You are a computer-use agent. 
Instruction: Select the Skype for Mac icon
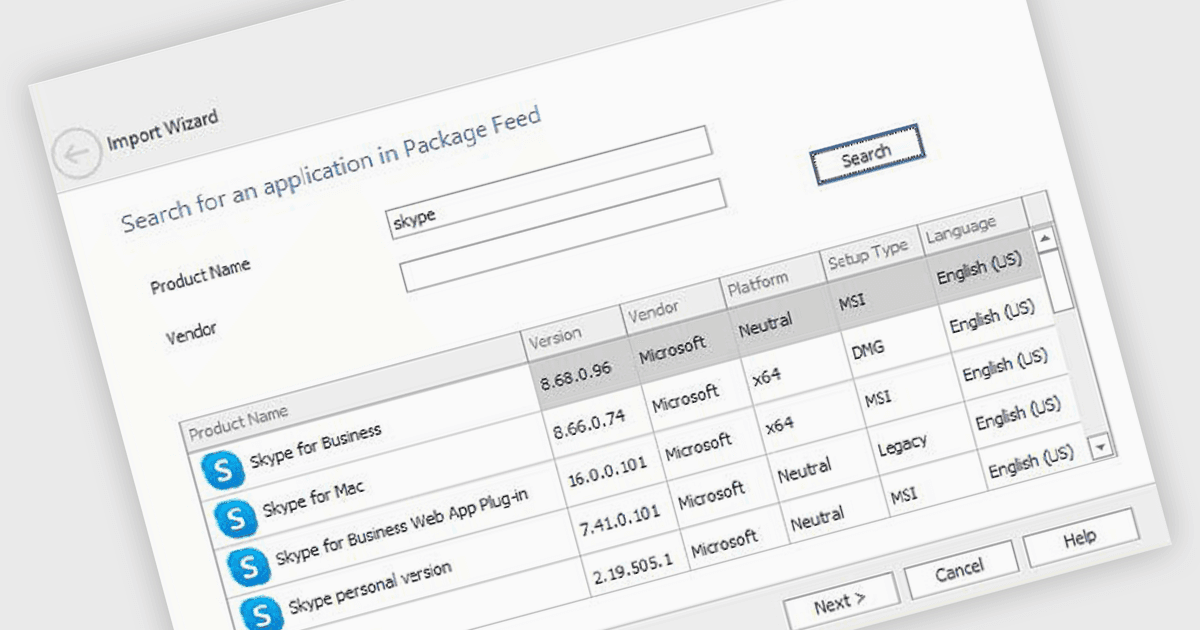tap(236, 520)
